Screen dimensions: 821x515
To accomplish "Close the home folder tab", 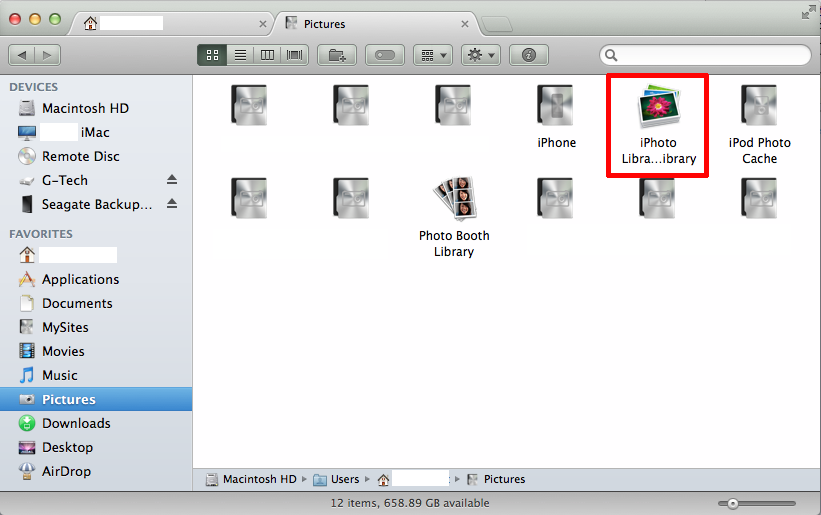I will (263, 24).
